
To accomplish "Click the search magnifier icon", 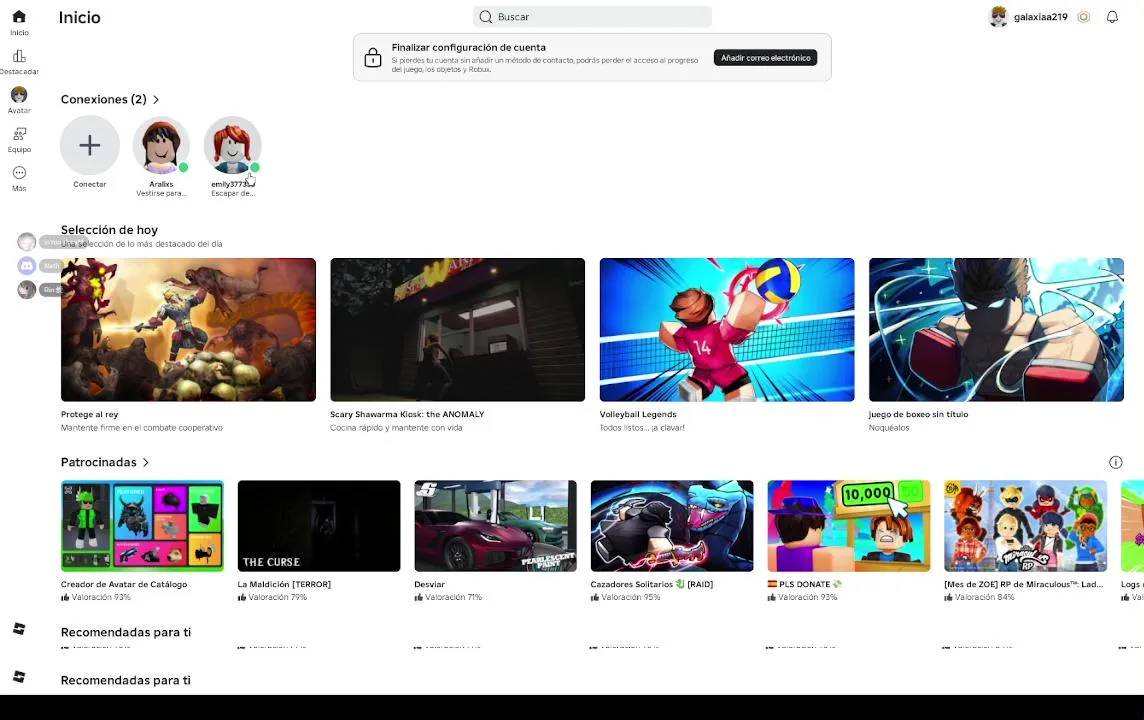I will tap(485, 17).
